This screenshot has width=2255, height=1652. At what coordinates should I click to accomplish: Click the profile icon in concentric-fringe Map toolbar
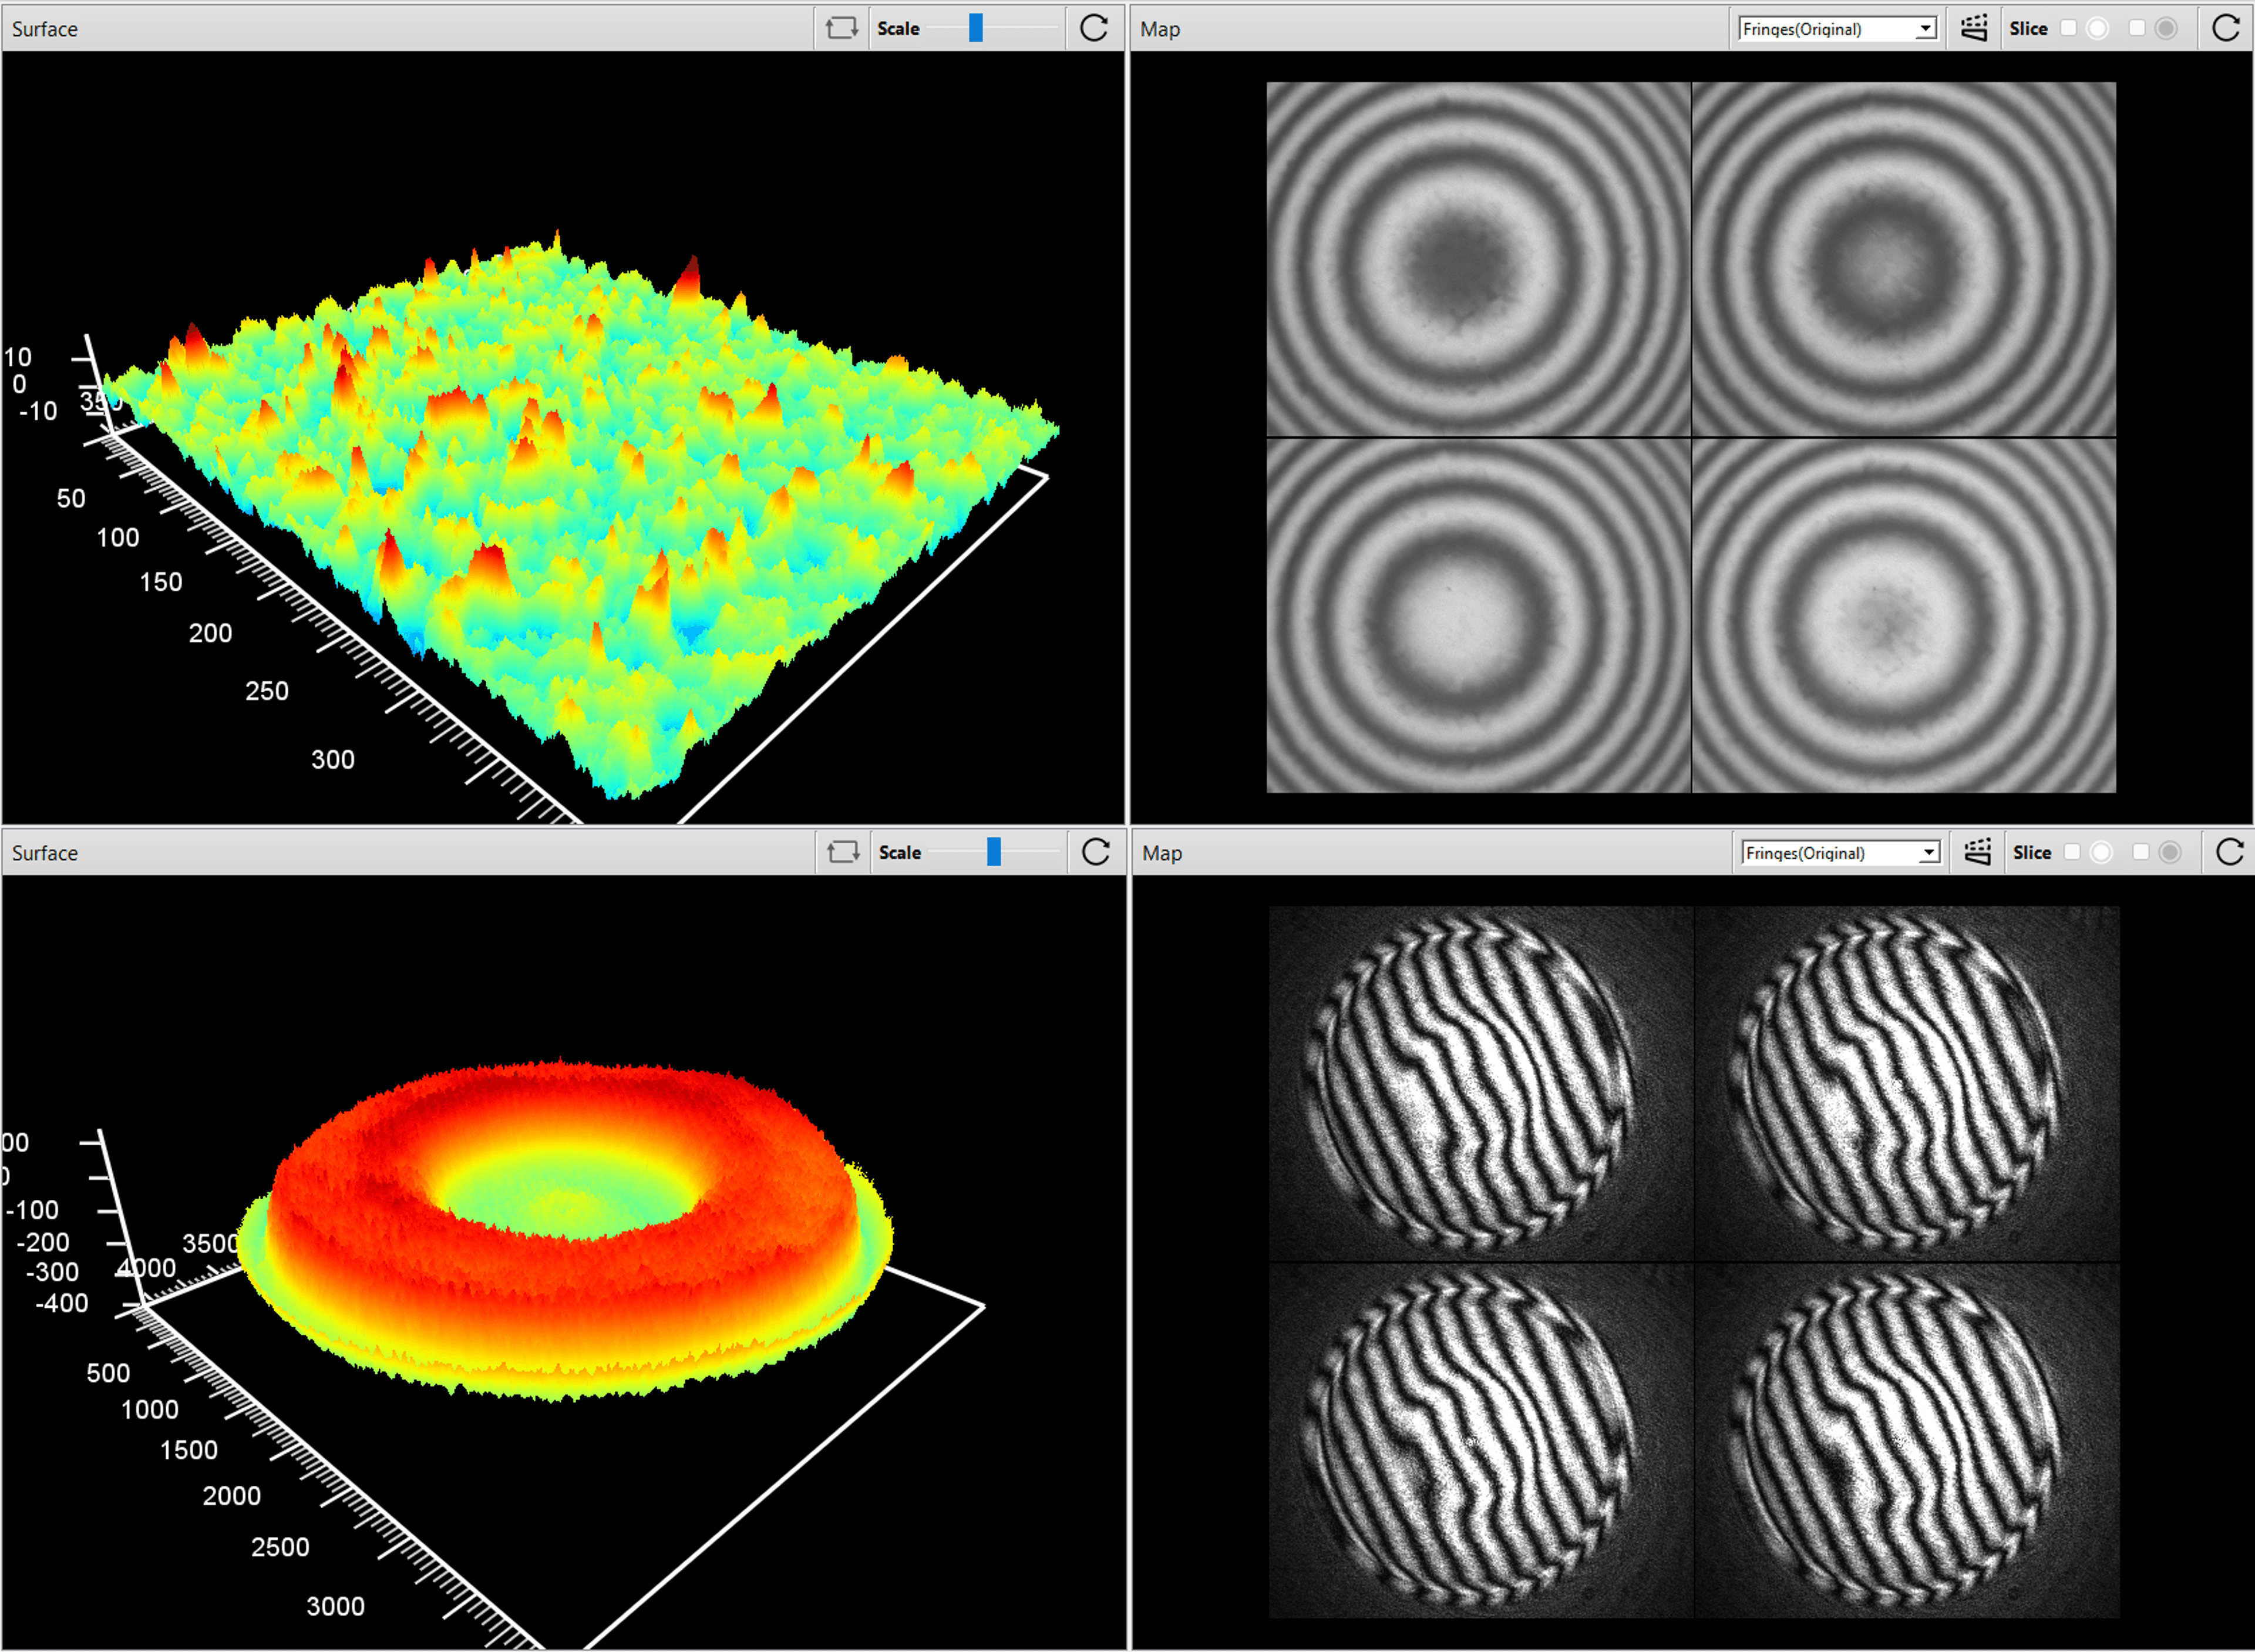pyautogui.click(x=1974, y=28)
